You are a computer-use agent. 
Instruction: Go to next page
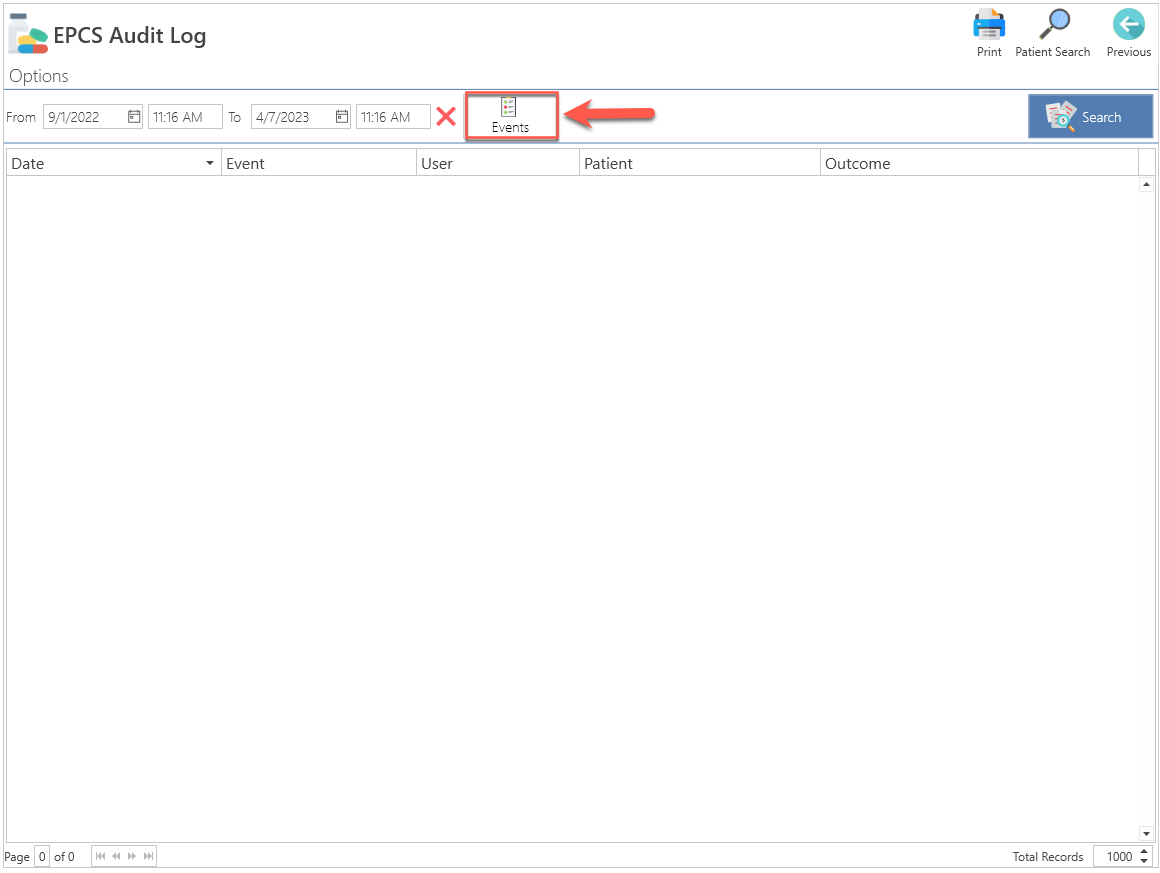coord(132,857)
